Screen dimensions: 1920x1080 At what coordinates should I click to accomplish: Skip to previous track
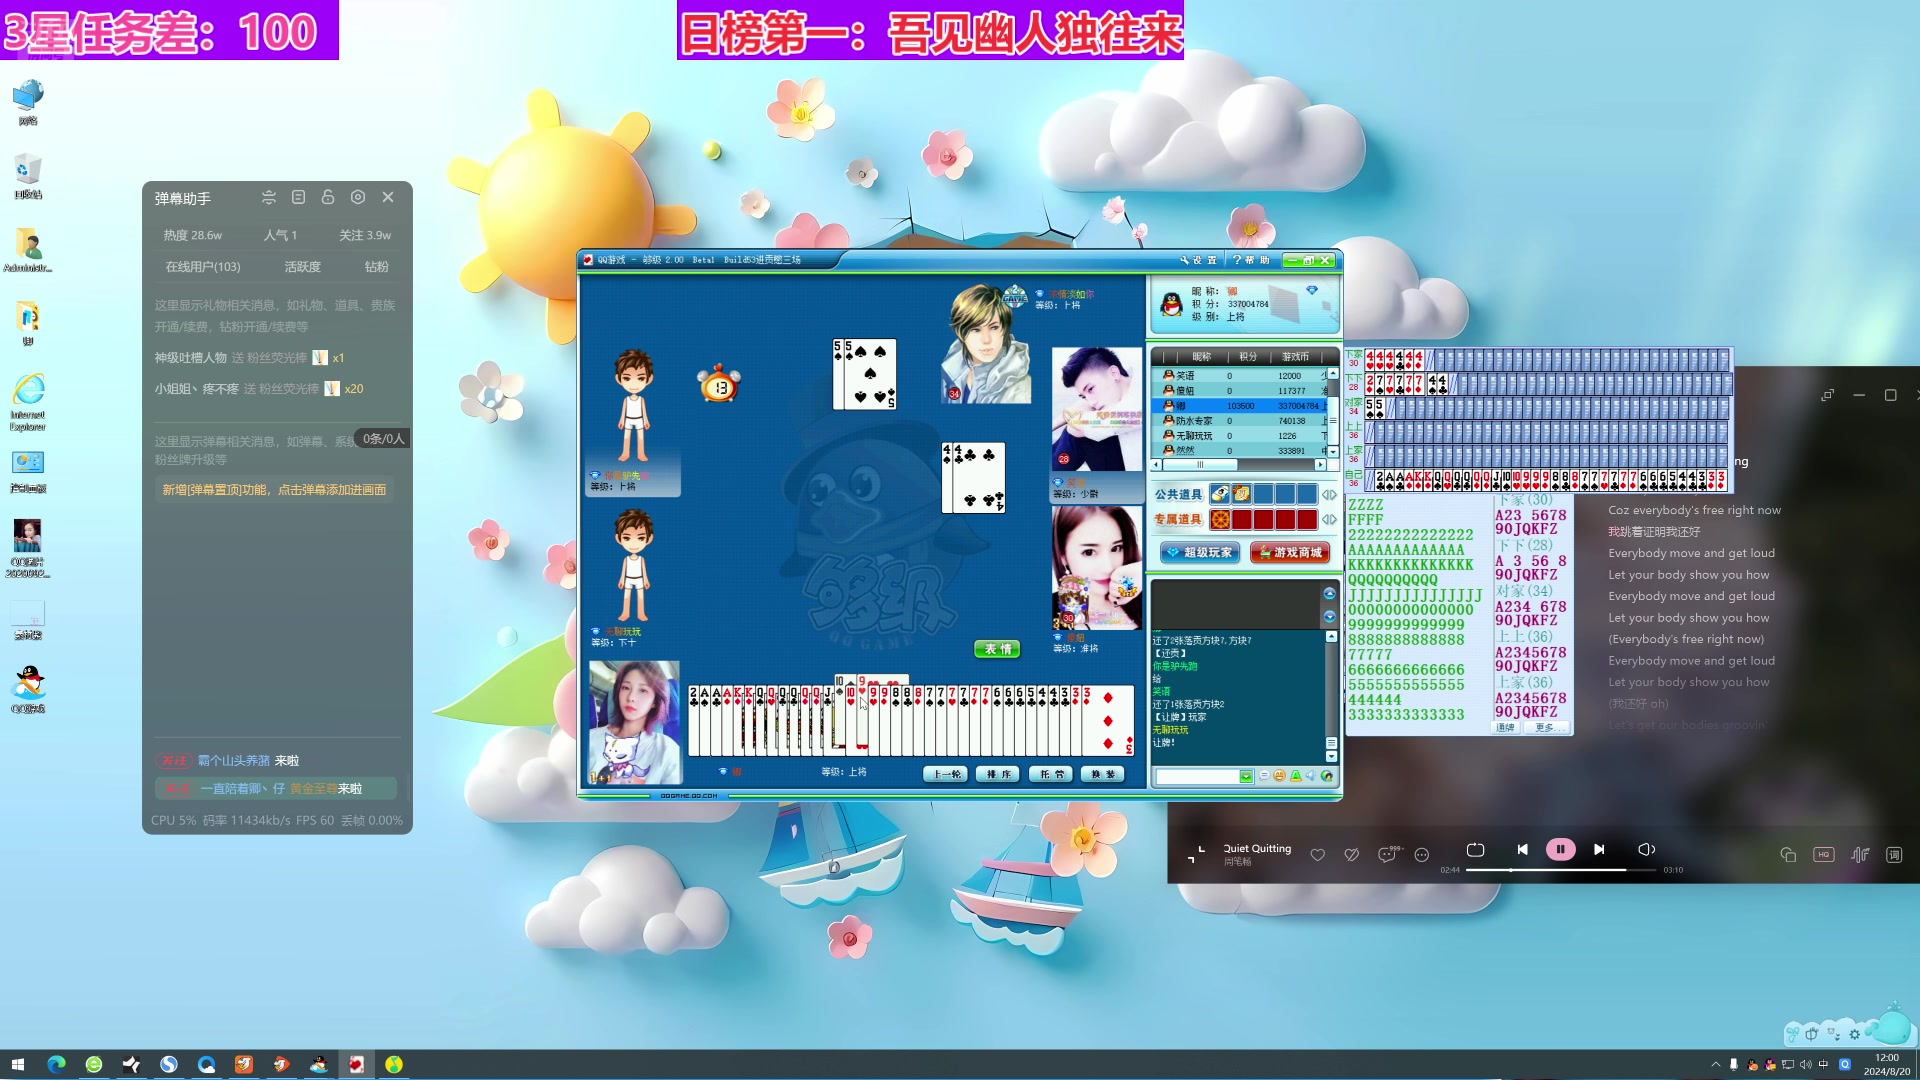point(1522,850)
